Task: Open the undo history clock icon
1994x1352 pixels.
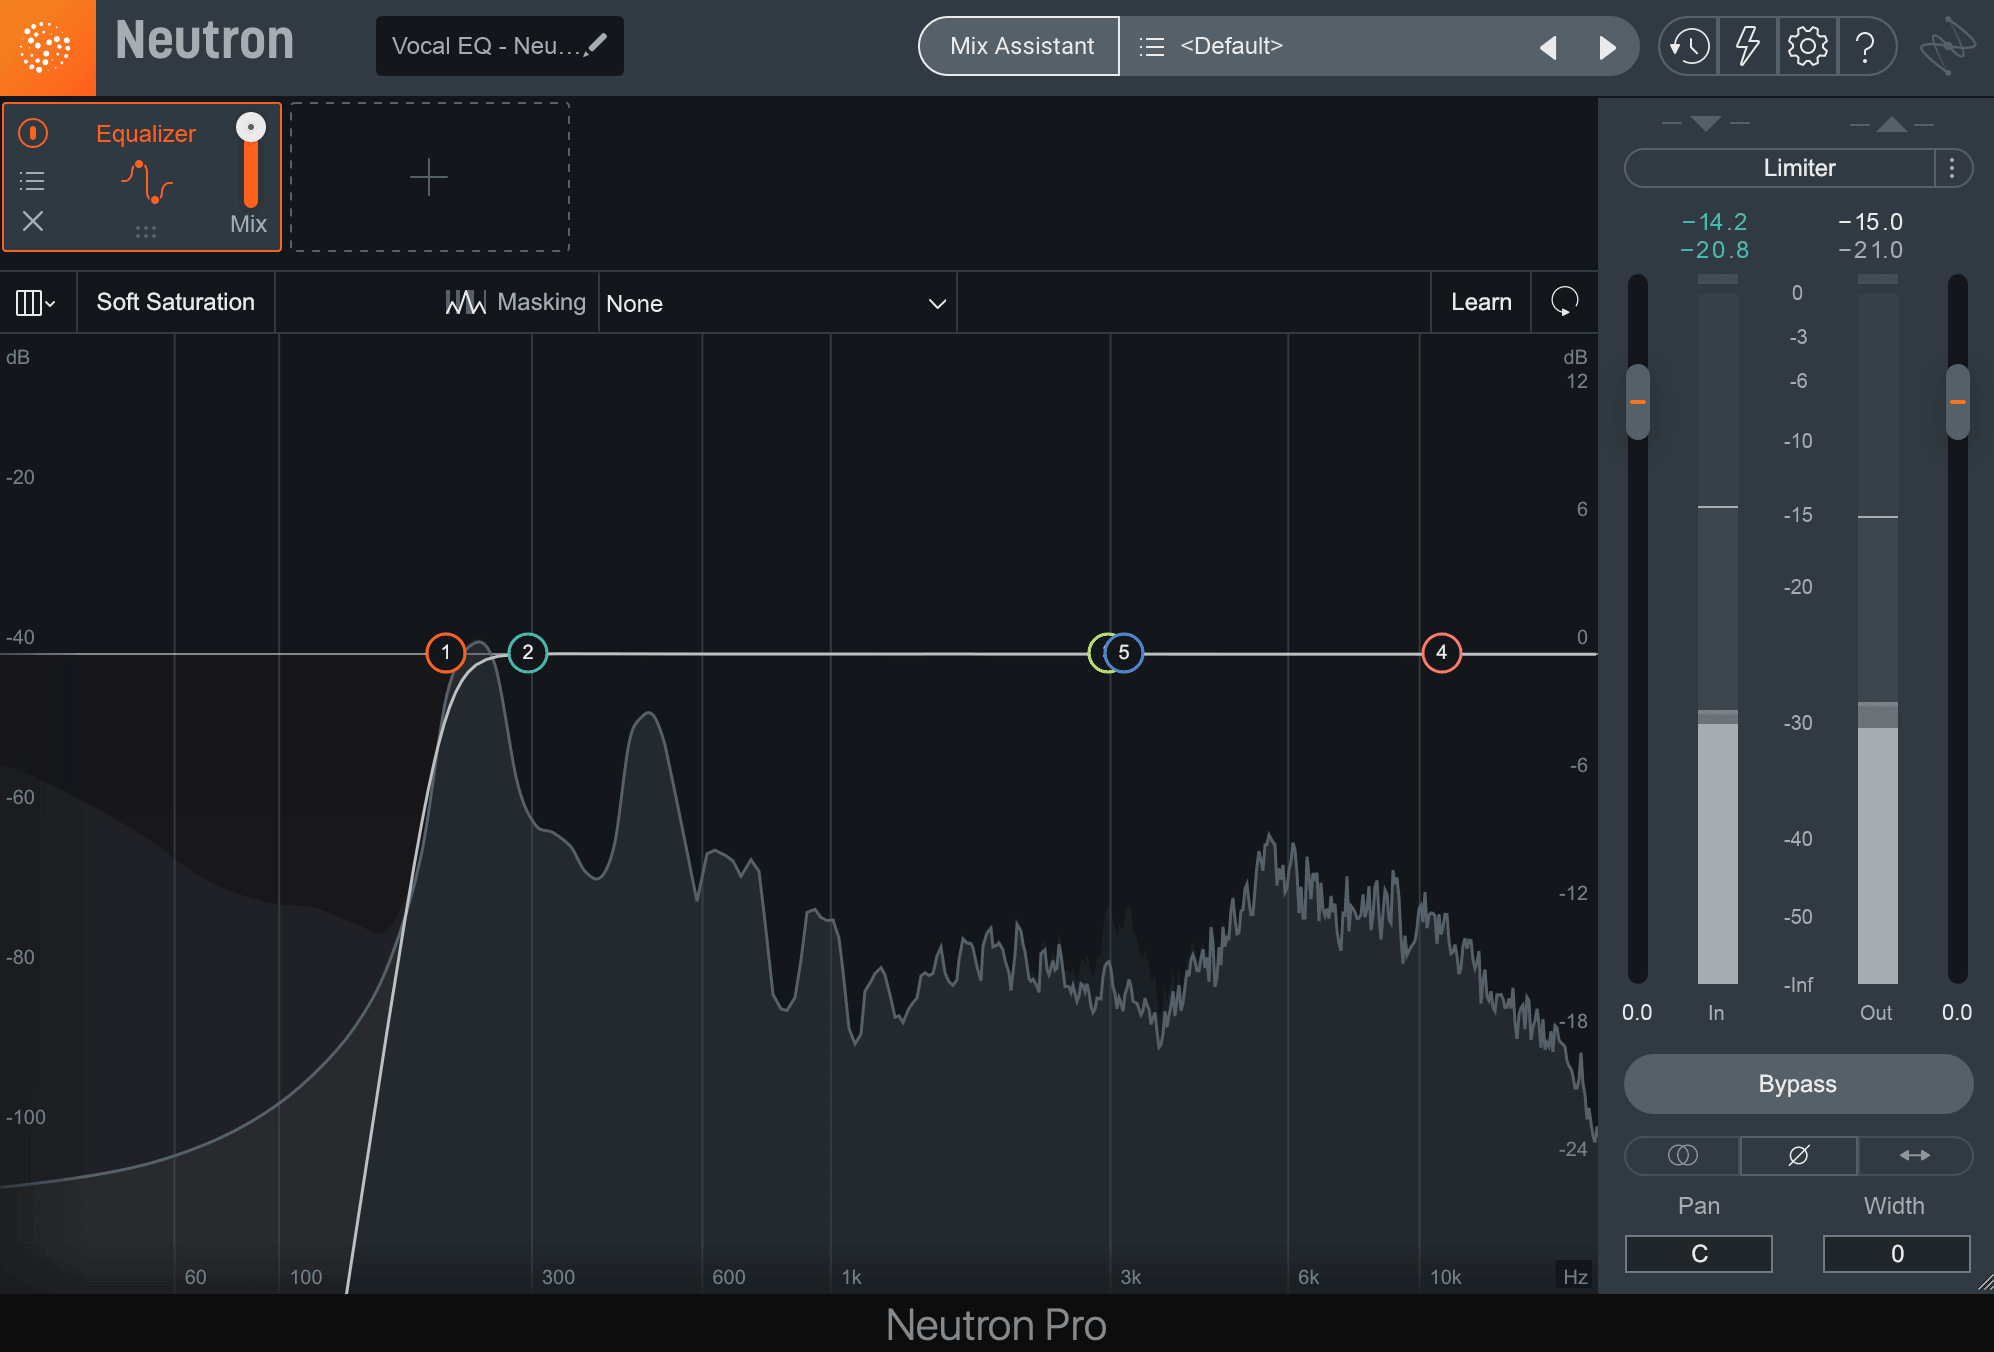Action: 1690,46
